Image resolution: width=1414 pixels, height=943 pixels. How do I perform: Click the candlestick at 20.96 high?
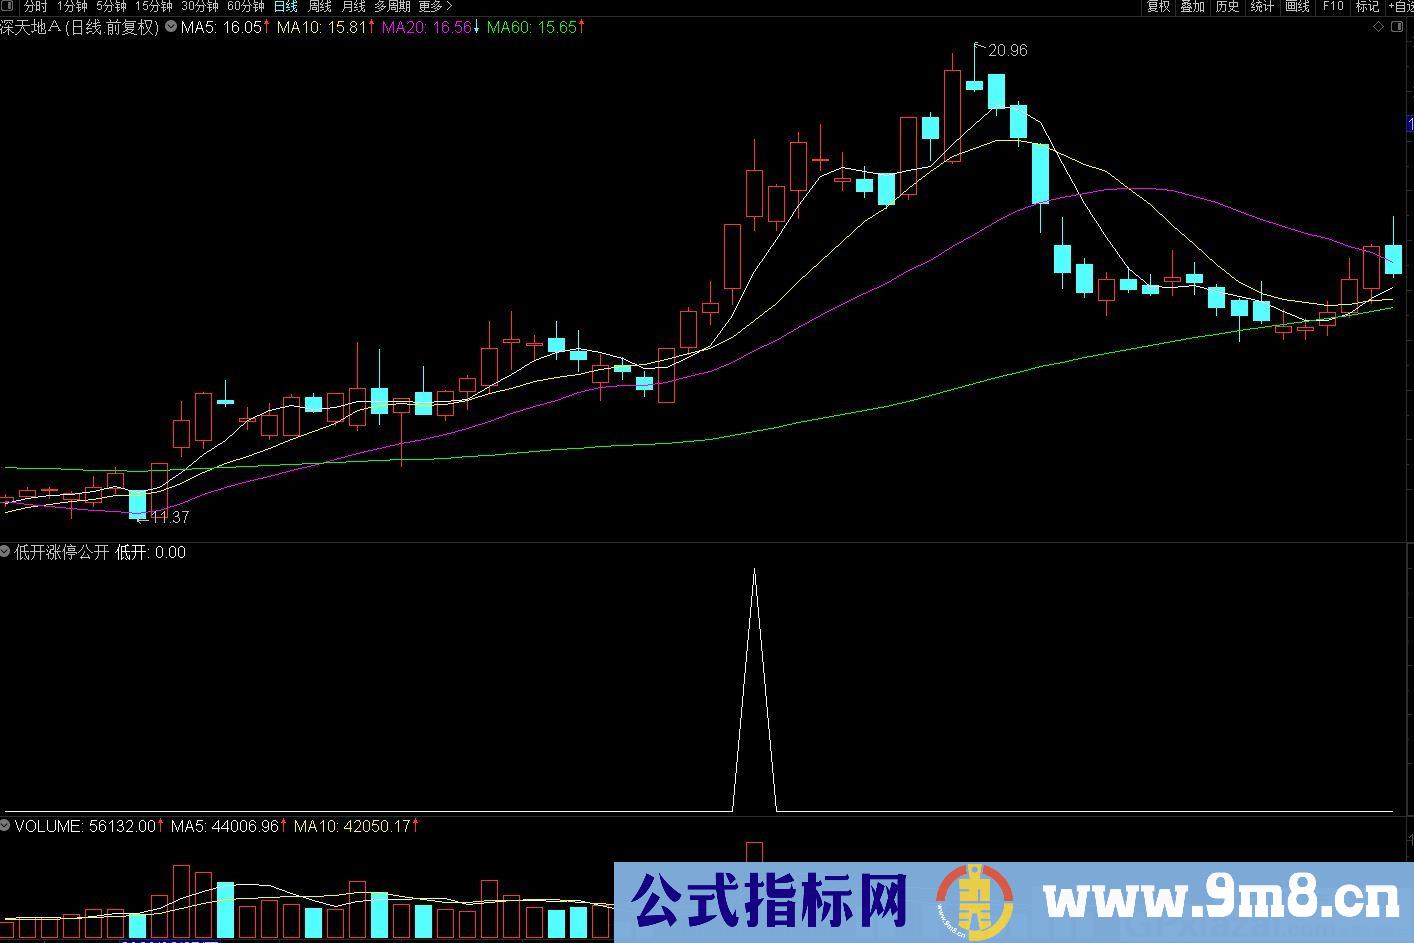click(975, 87)
